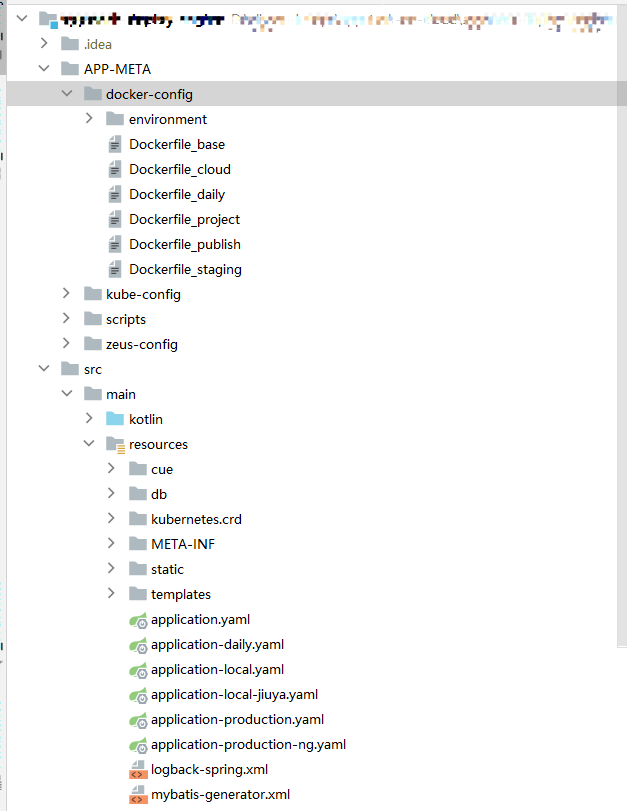Expand the kubernetes.crd folder

(x=111, y=518)
